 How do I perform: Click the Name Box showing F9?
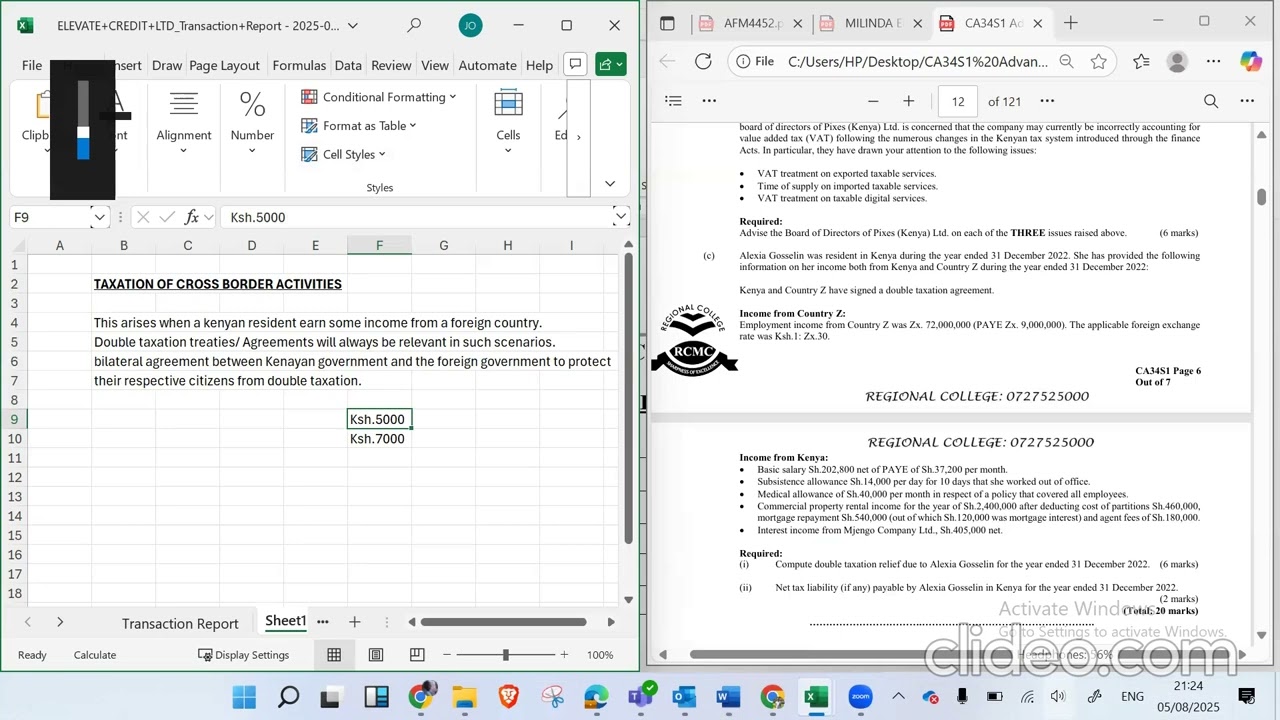(50, 217)
